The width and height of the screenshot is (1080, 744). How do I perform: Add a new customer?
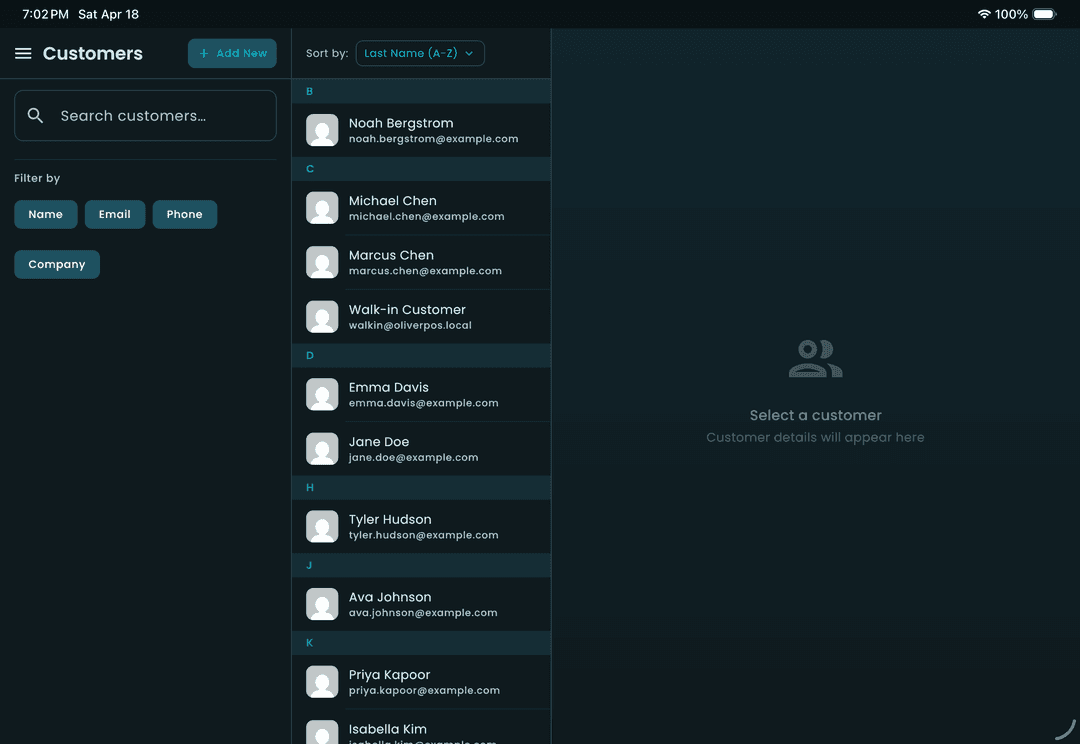(232, 53)
